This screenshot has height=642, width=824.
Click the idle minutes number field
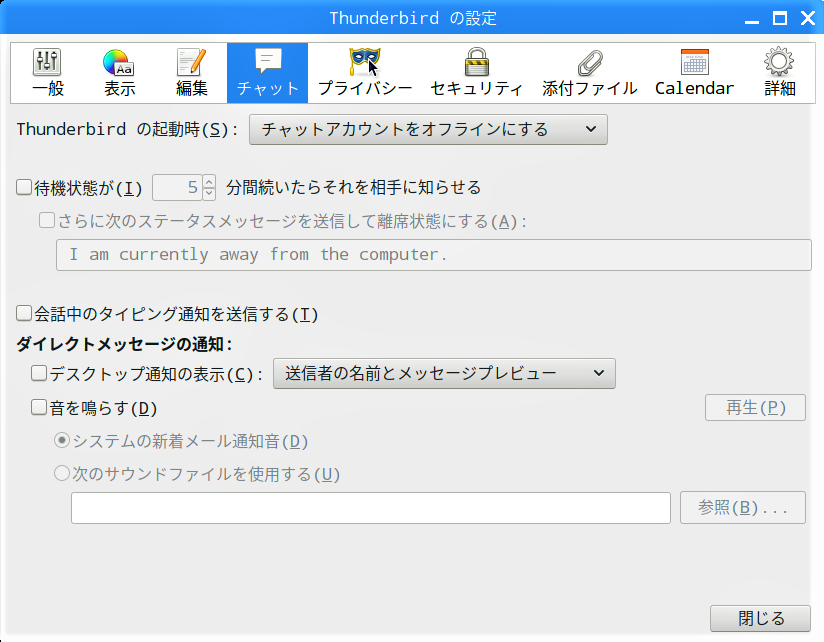[x=178, y=187]
